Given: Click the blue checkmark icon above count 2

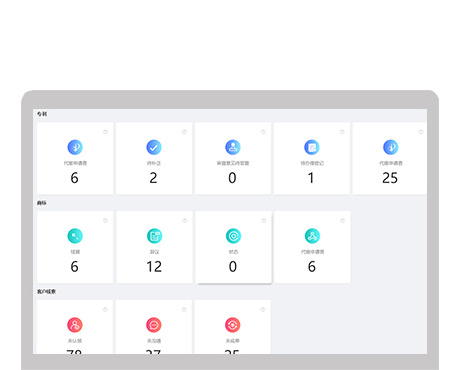Looking at the screenshot, I should (x=154, y=147).
